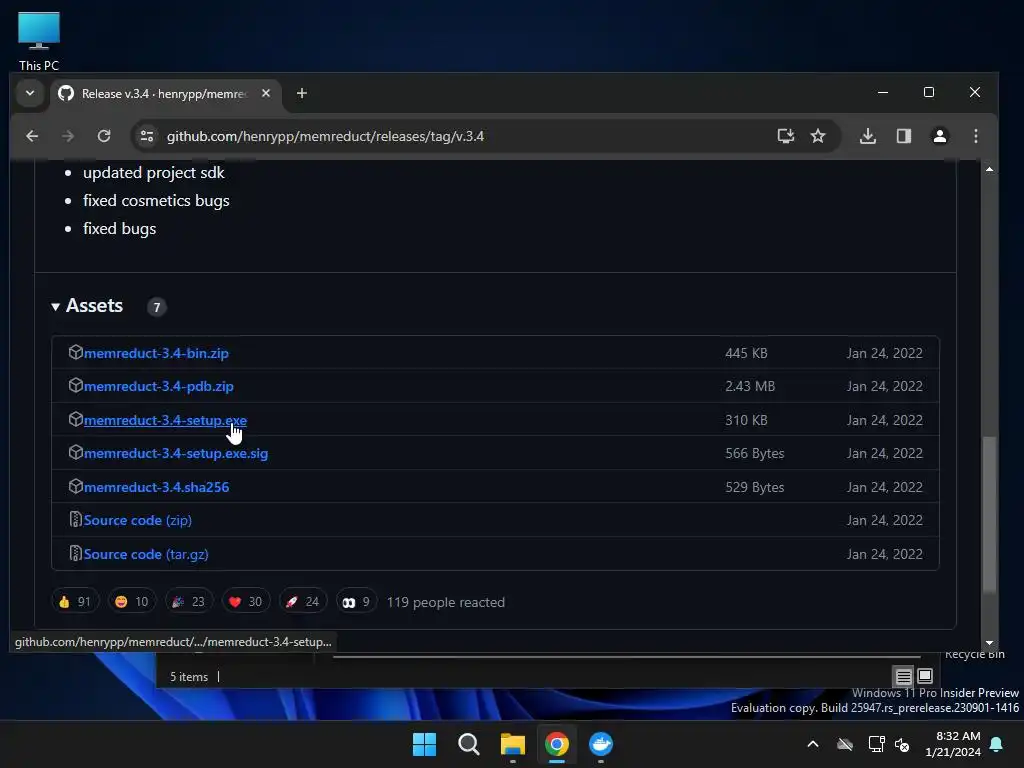Open Docker Desktop from taskbar

pos(601,744)
